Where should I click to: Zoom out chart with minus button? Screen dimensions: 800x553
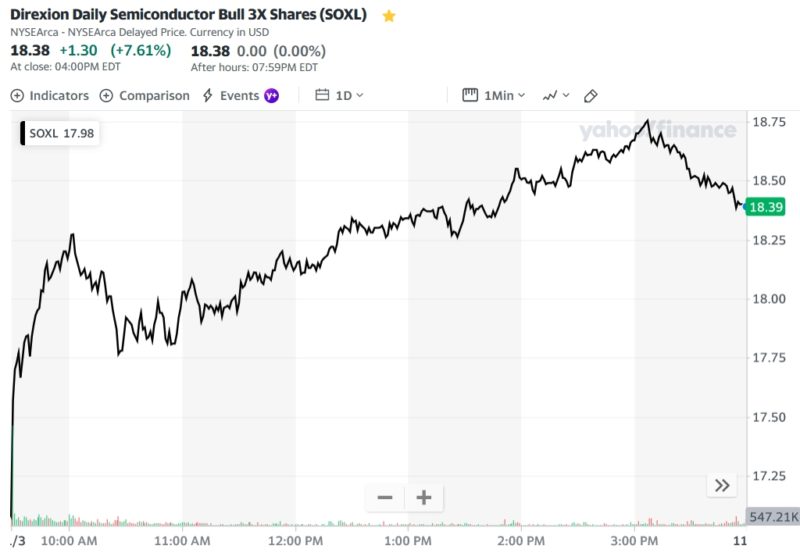(x=385, y=497)
